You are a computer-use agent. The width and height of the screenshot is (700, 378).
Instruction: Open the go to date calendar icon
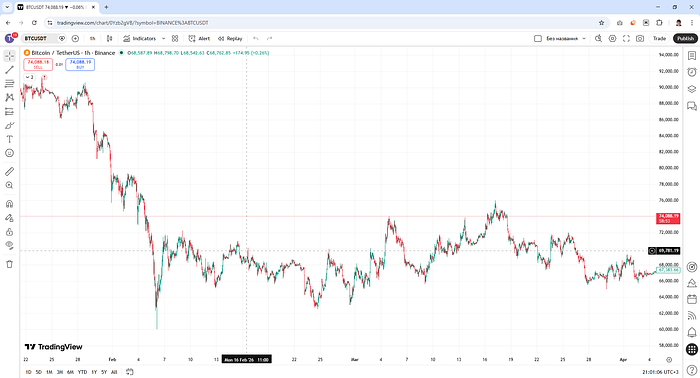(130, 372)
